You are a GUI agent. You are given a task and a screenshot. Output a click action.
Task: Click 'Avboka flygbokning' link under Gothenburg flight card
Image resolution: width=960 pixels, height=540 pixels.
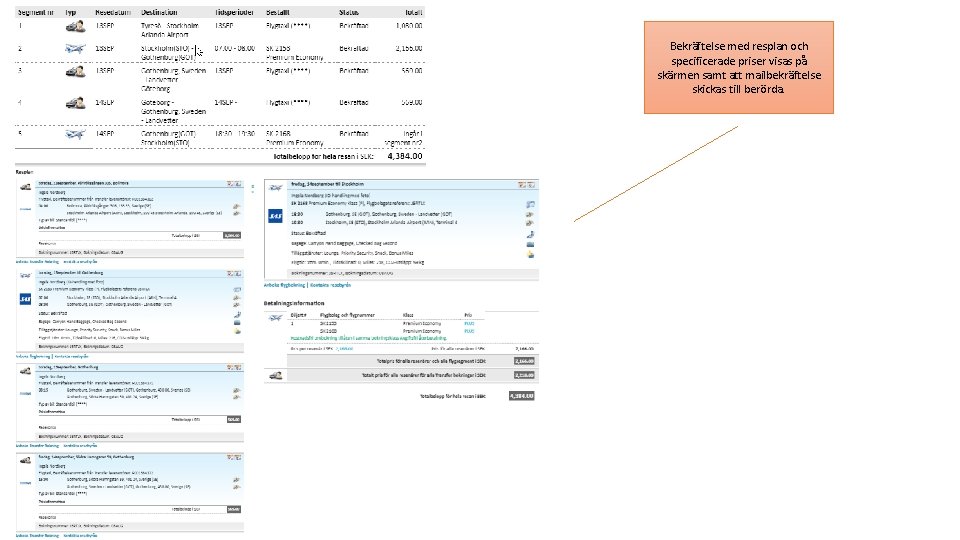tap(33, 356)
